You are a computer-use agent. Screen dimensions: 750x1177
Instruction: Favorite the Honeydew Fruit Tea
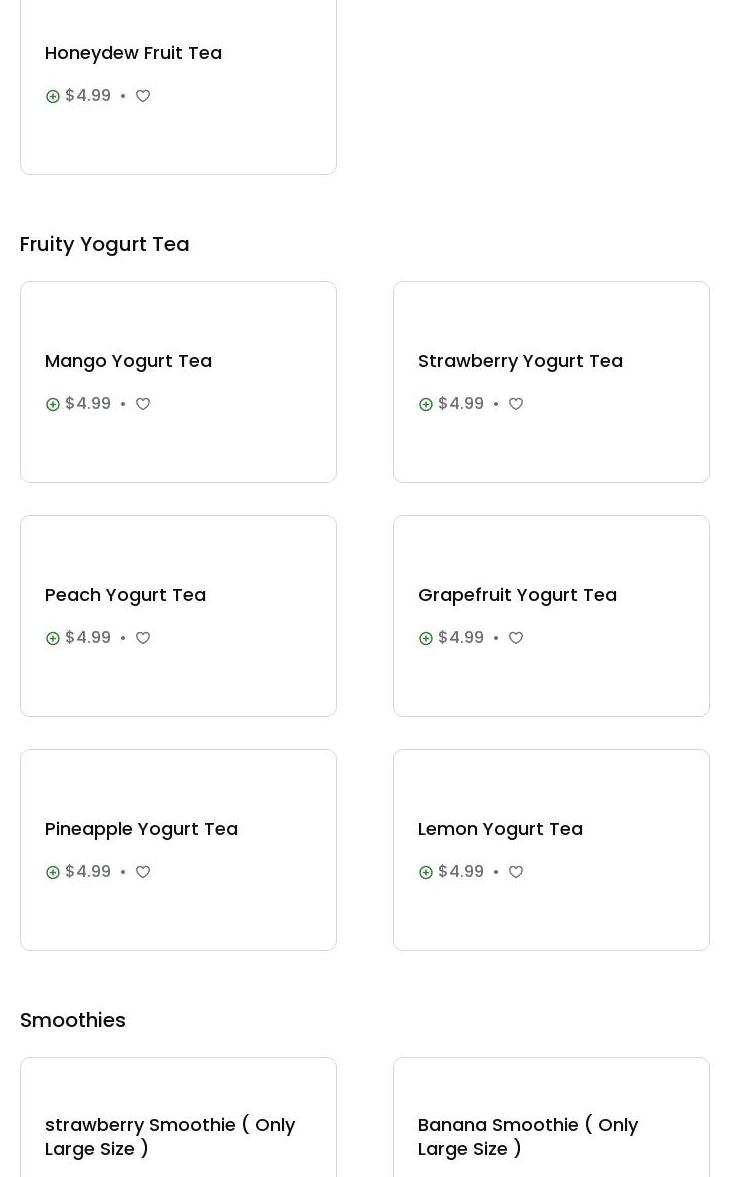(x=143, y=97)
